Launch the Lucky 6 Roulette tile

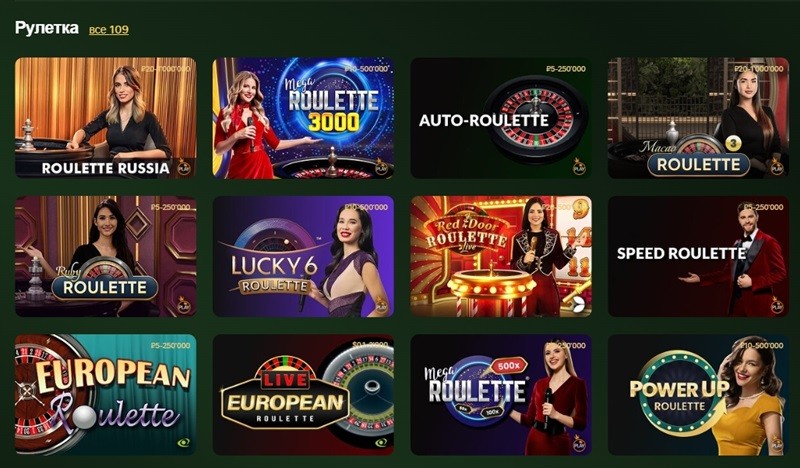pos(303,256)
